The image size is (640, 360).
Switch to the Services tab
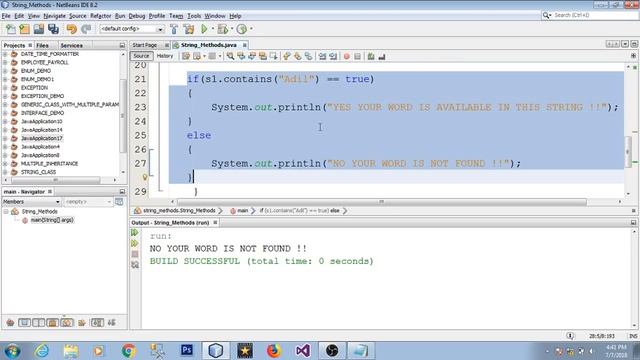(71, 45)
